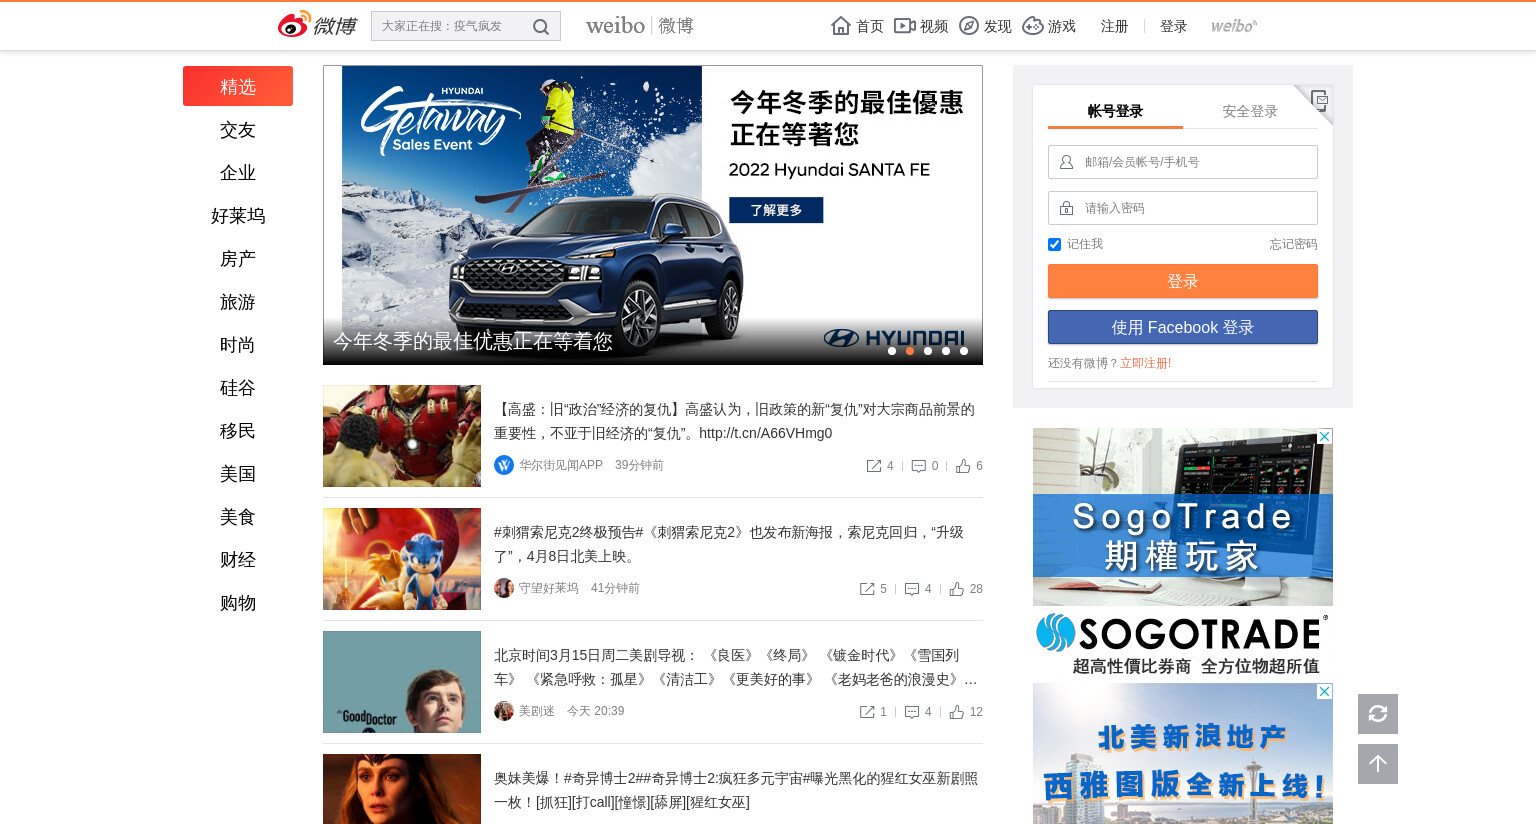1536x824 pixels.
Task: Select the last carousel dot
Action: (x=964, y=351)
